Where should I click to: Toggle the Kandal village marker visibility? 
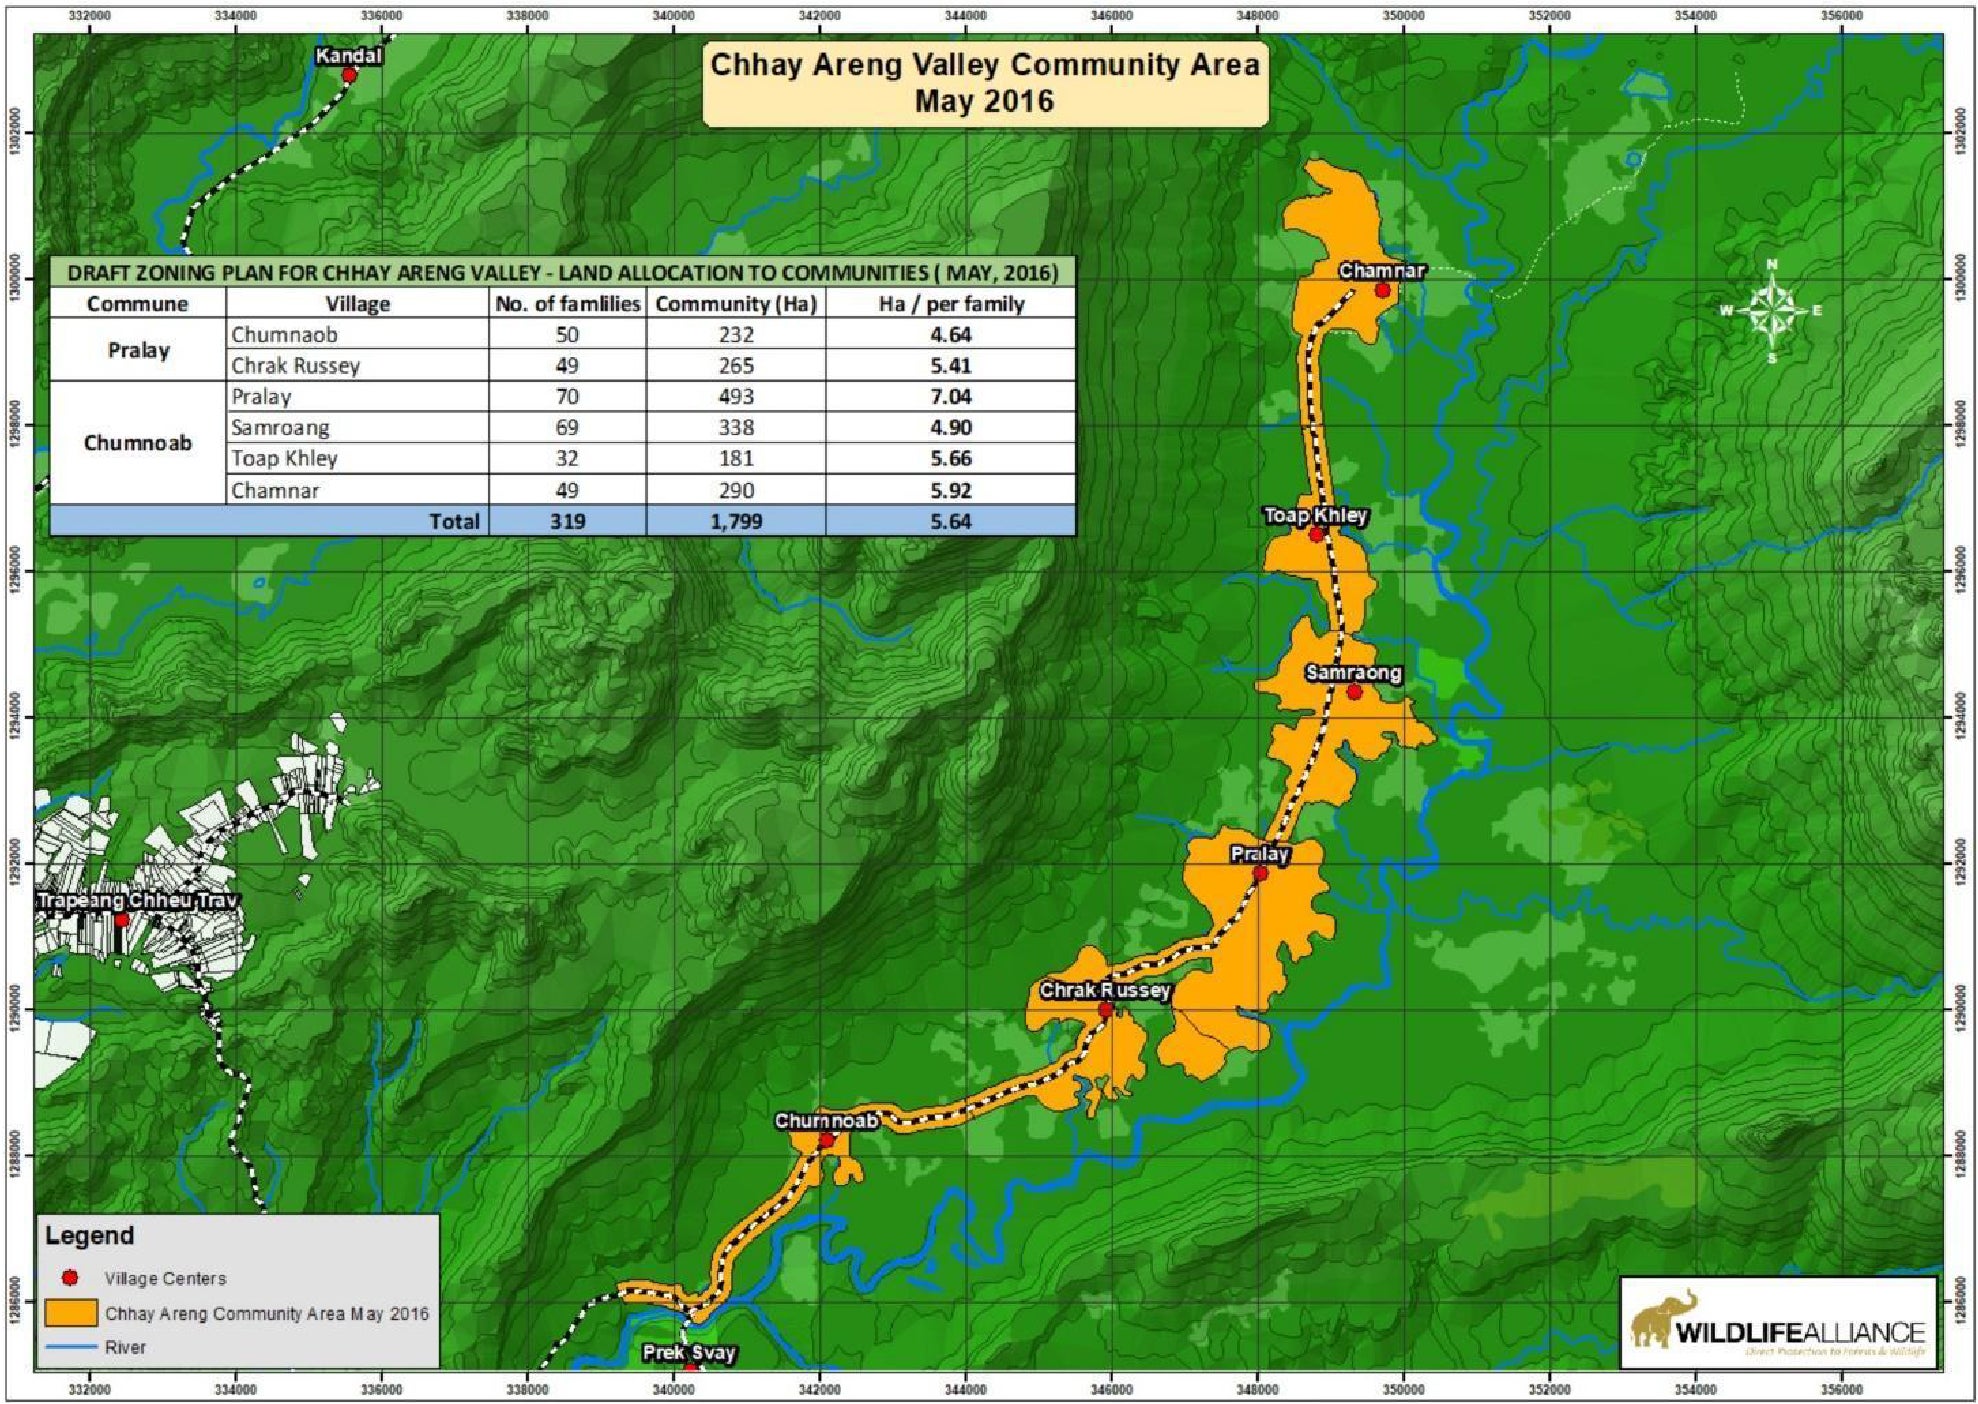351,75
